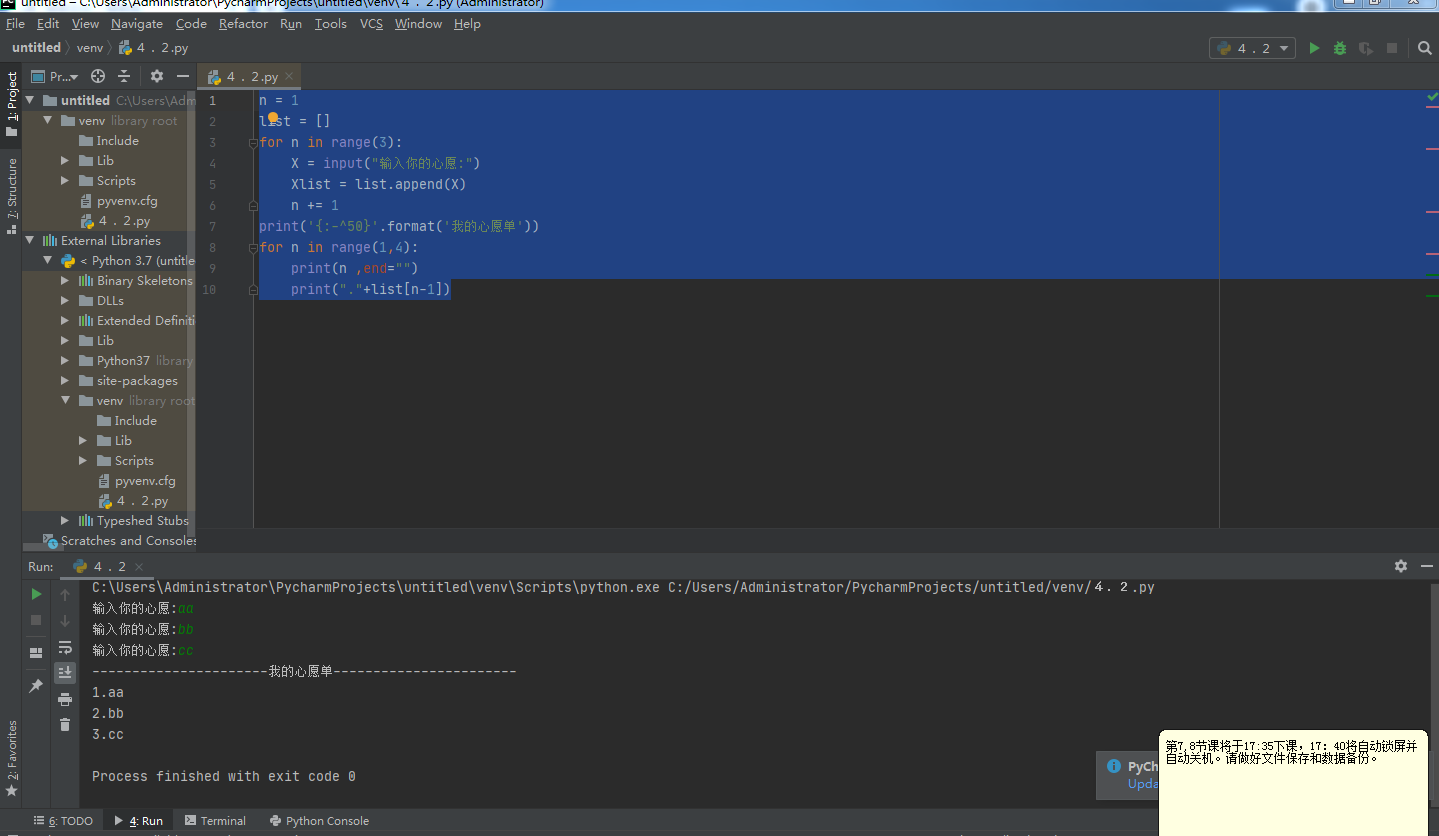1439x836 pixels.
Task: Click 'Process finished with exit code 0' text
Action: [x=223, y=777]
